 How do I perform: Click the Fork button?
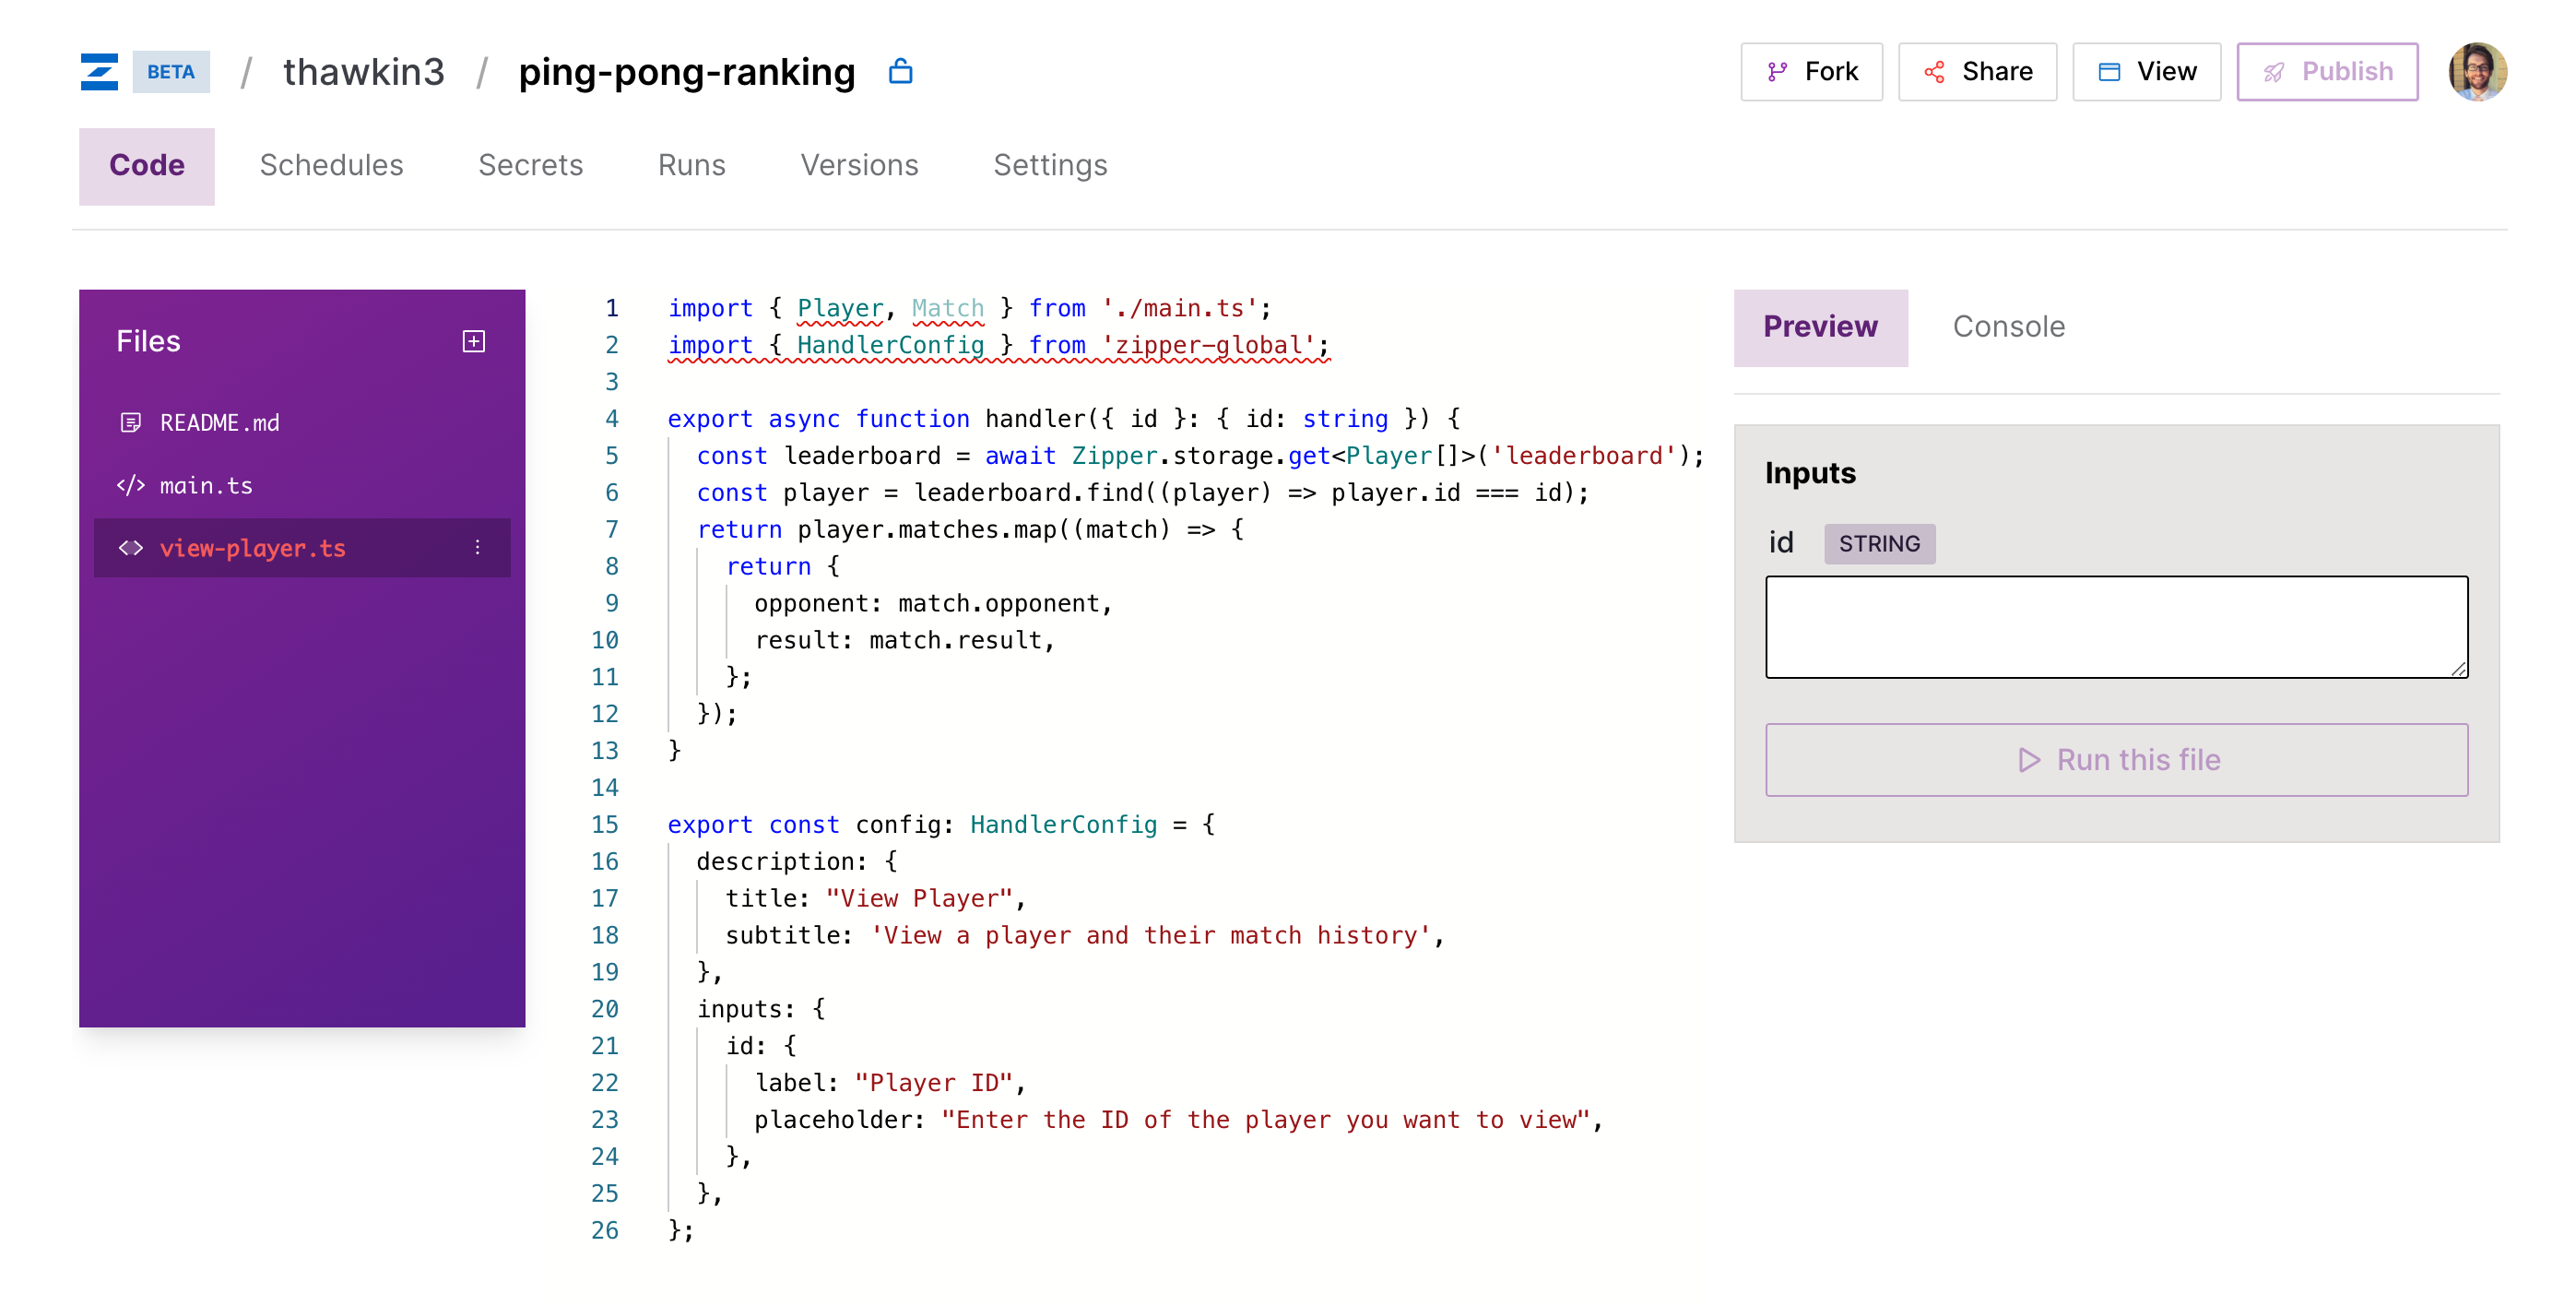click(x=1811, y=72)
